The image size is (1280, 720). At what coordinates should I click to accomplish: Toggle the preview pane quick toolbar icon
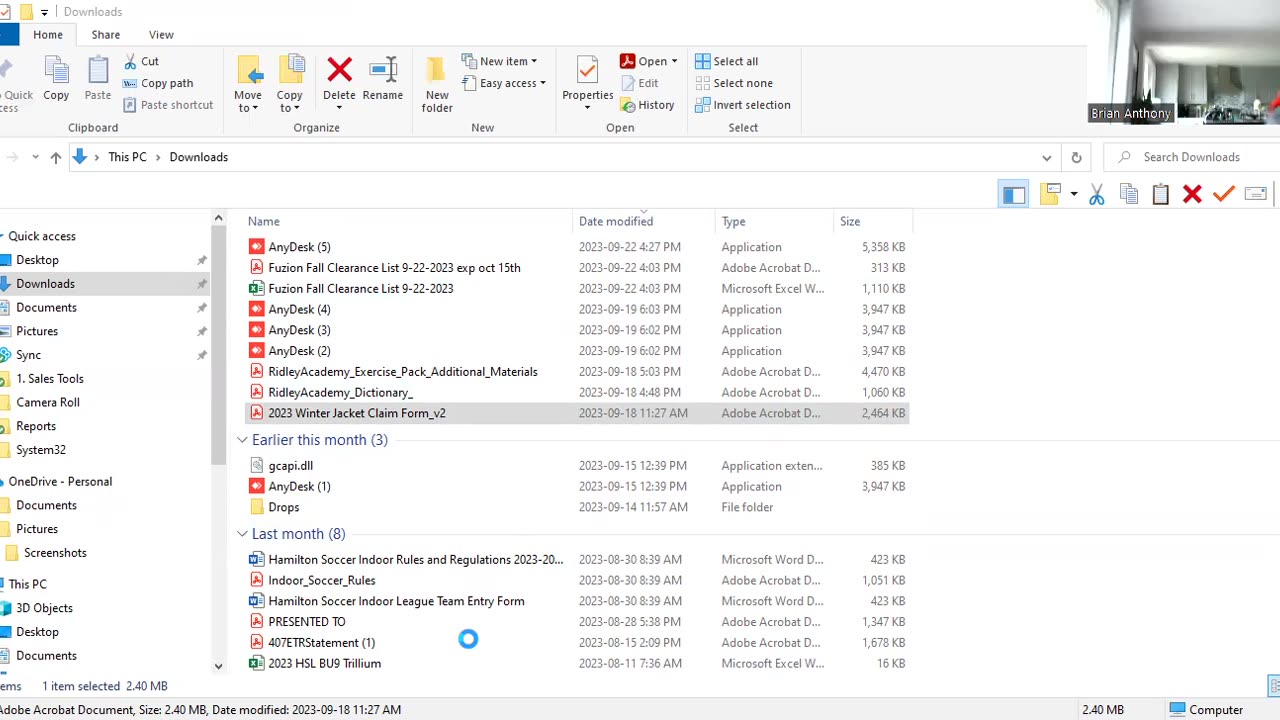1014,194
